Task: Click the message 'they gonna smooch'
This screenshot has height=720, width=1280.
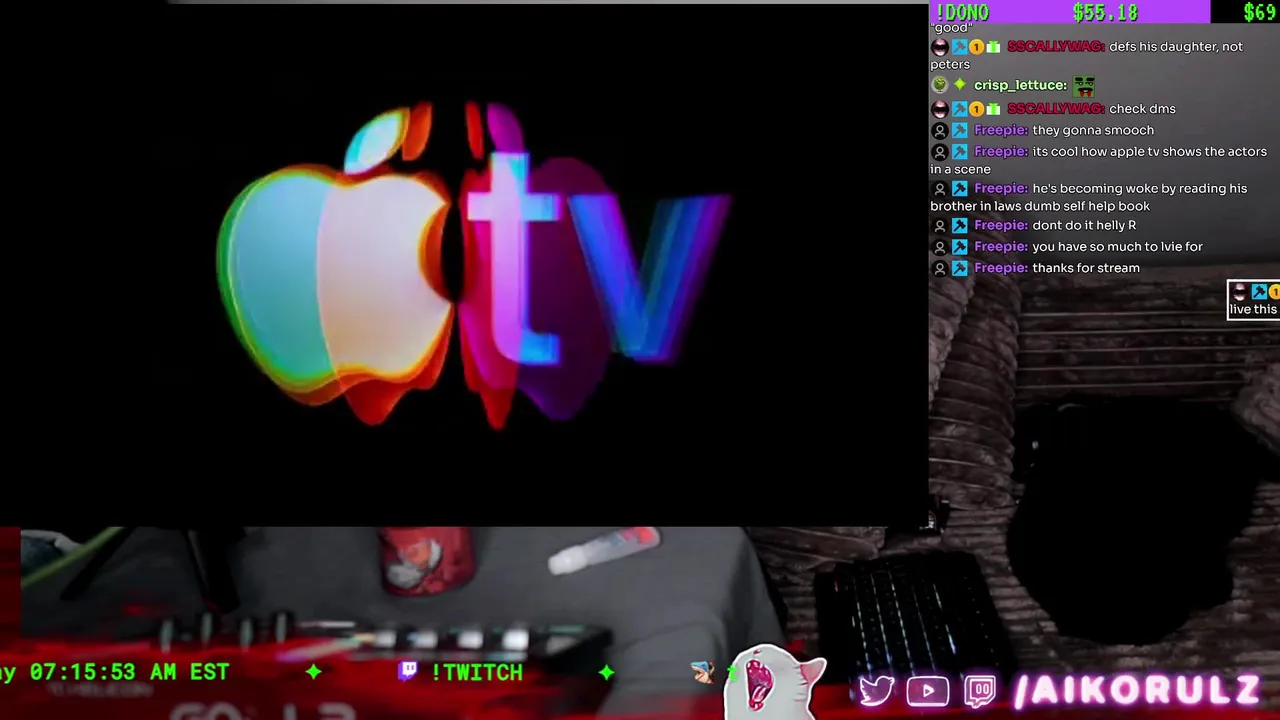Action: point(1093,131)
